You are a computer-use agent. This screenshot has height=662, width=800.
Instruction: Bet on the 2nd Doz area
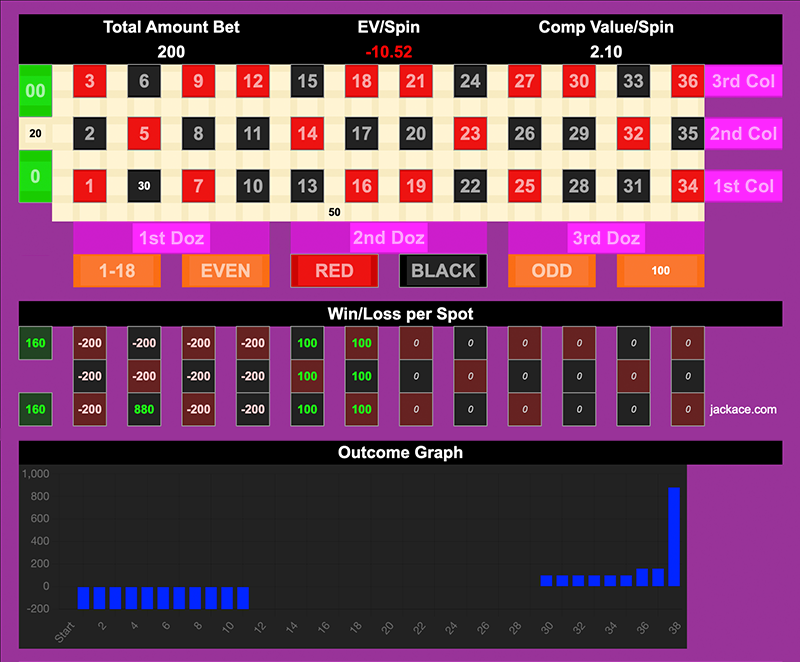388,238
